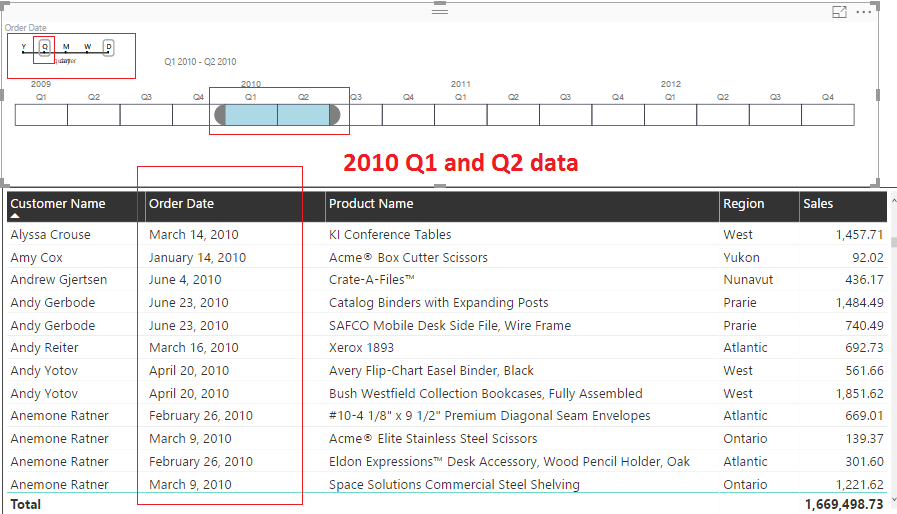897x514 pixels.
Task: Click the drag handle at visual top
Action: coord(440,10)
